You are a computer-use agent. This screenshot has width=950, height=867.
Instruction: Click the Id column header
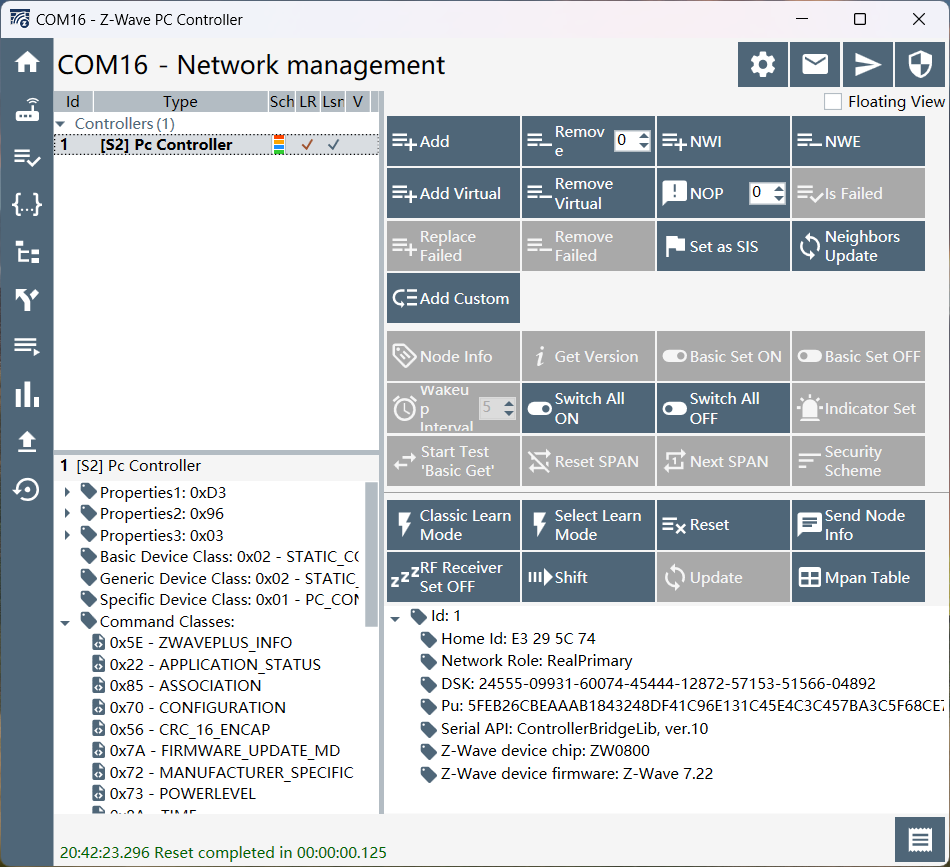tap(72, 102)
